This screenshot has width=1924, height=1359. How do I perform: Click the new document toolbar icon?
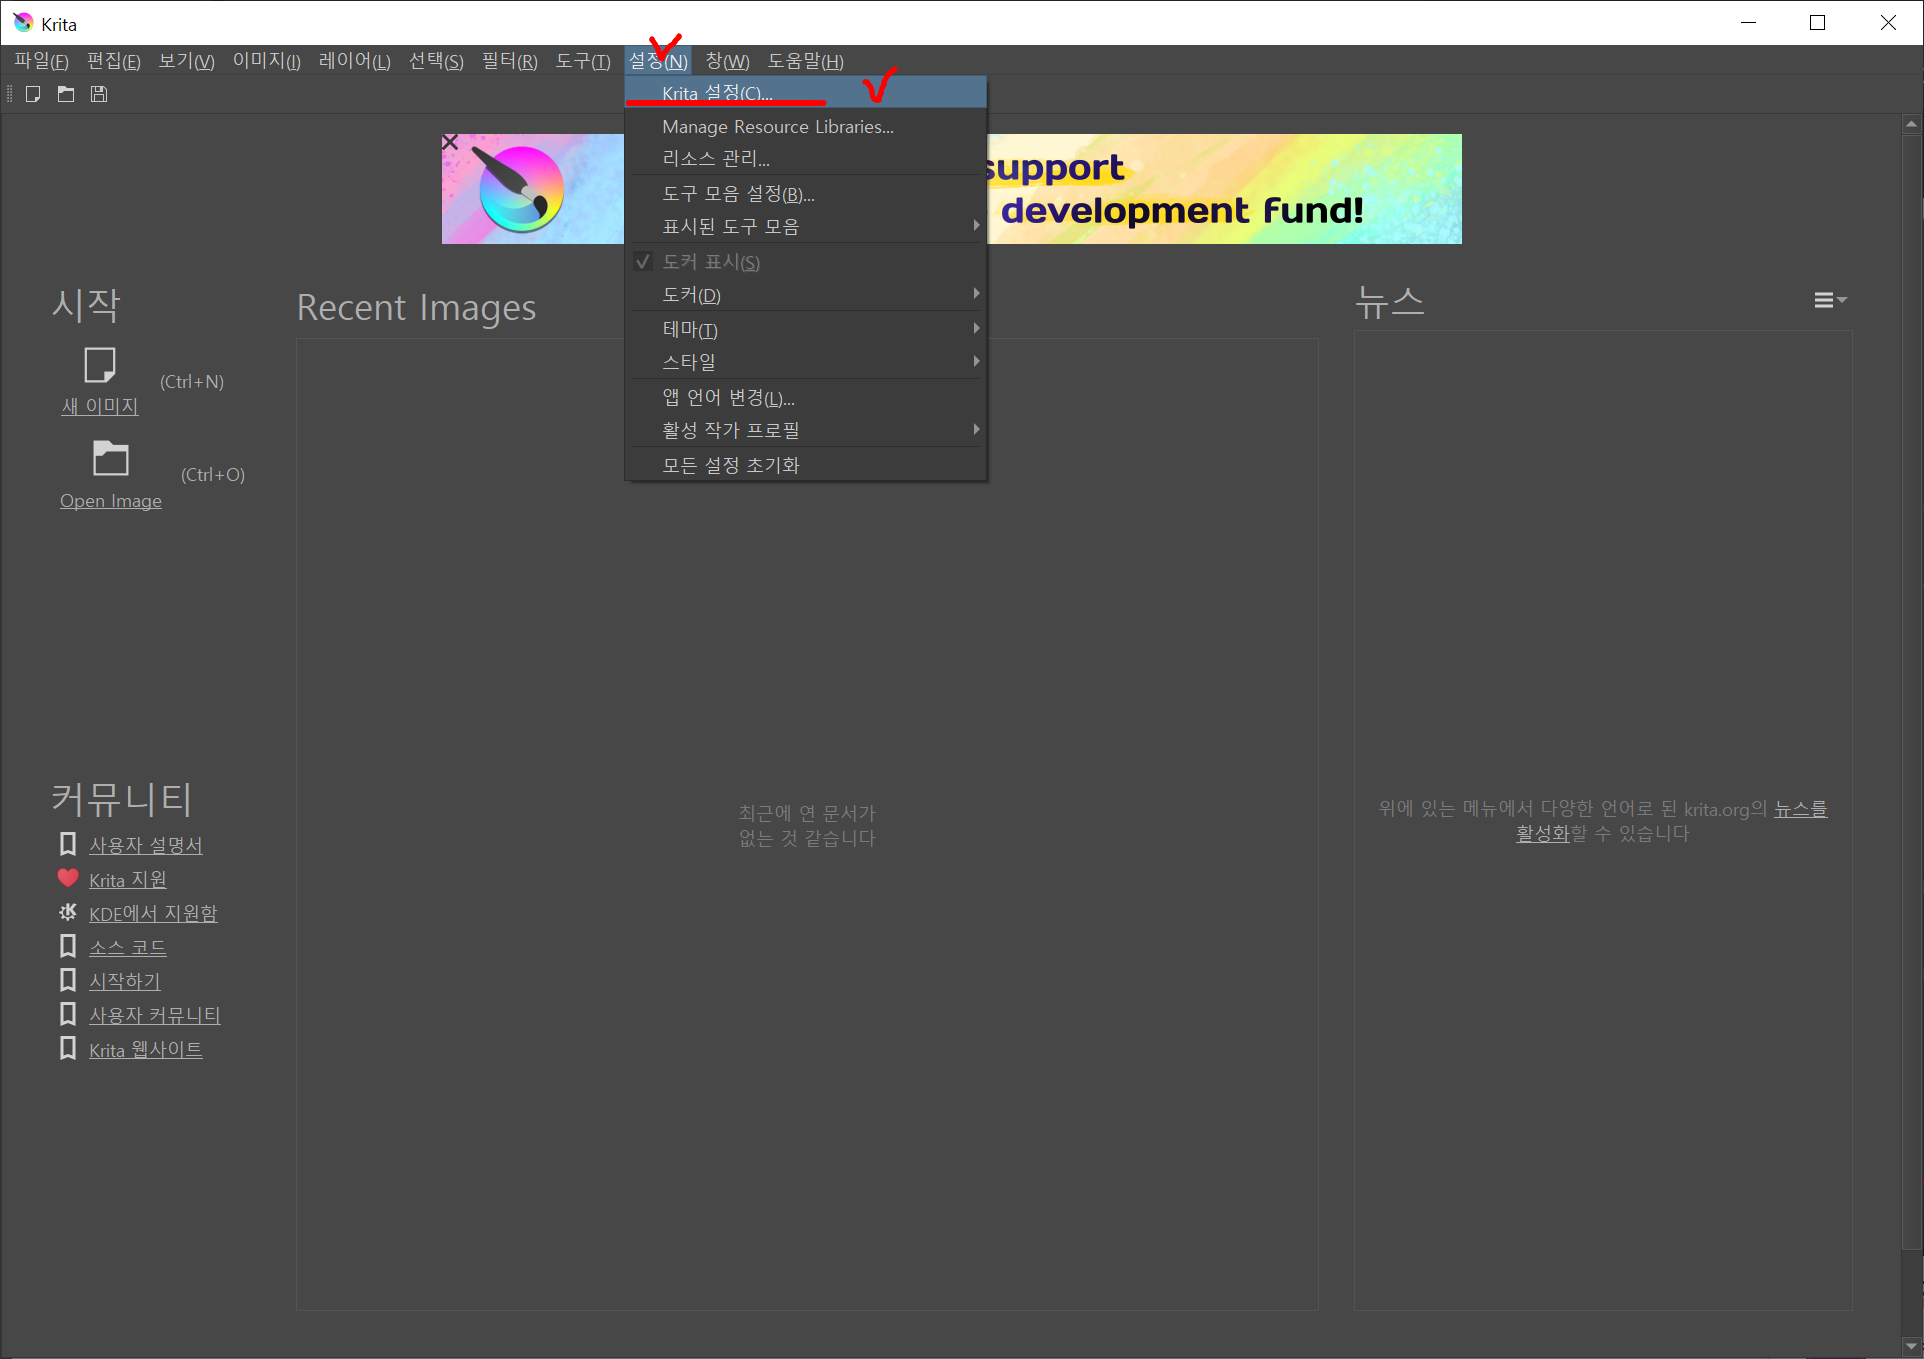click(x=33, y=94)
